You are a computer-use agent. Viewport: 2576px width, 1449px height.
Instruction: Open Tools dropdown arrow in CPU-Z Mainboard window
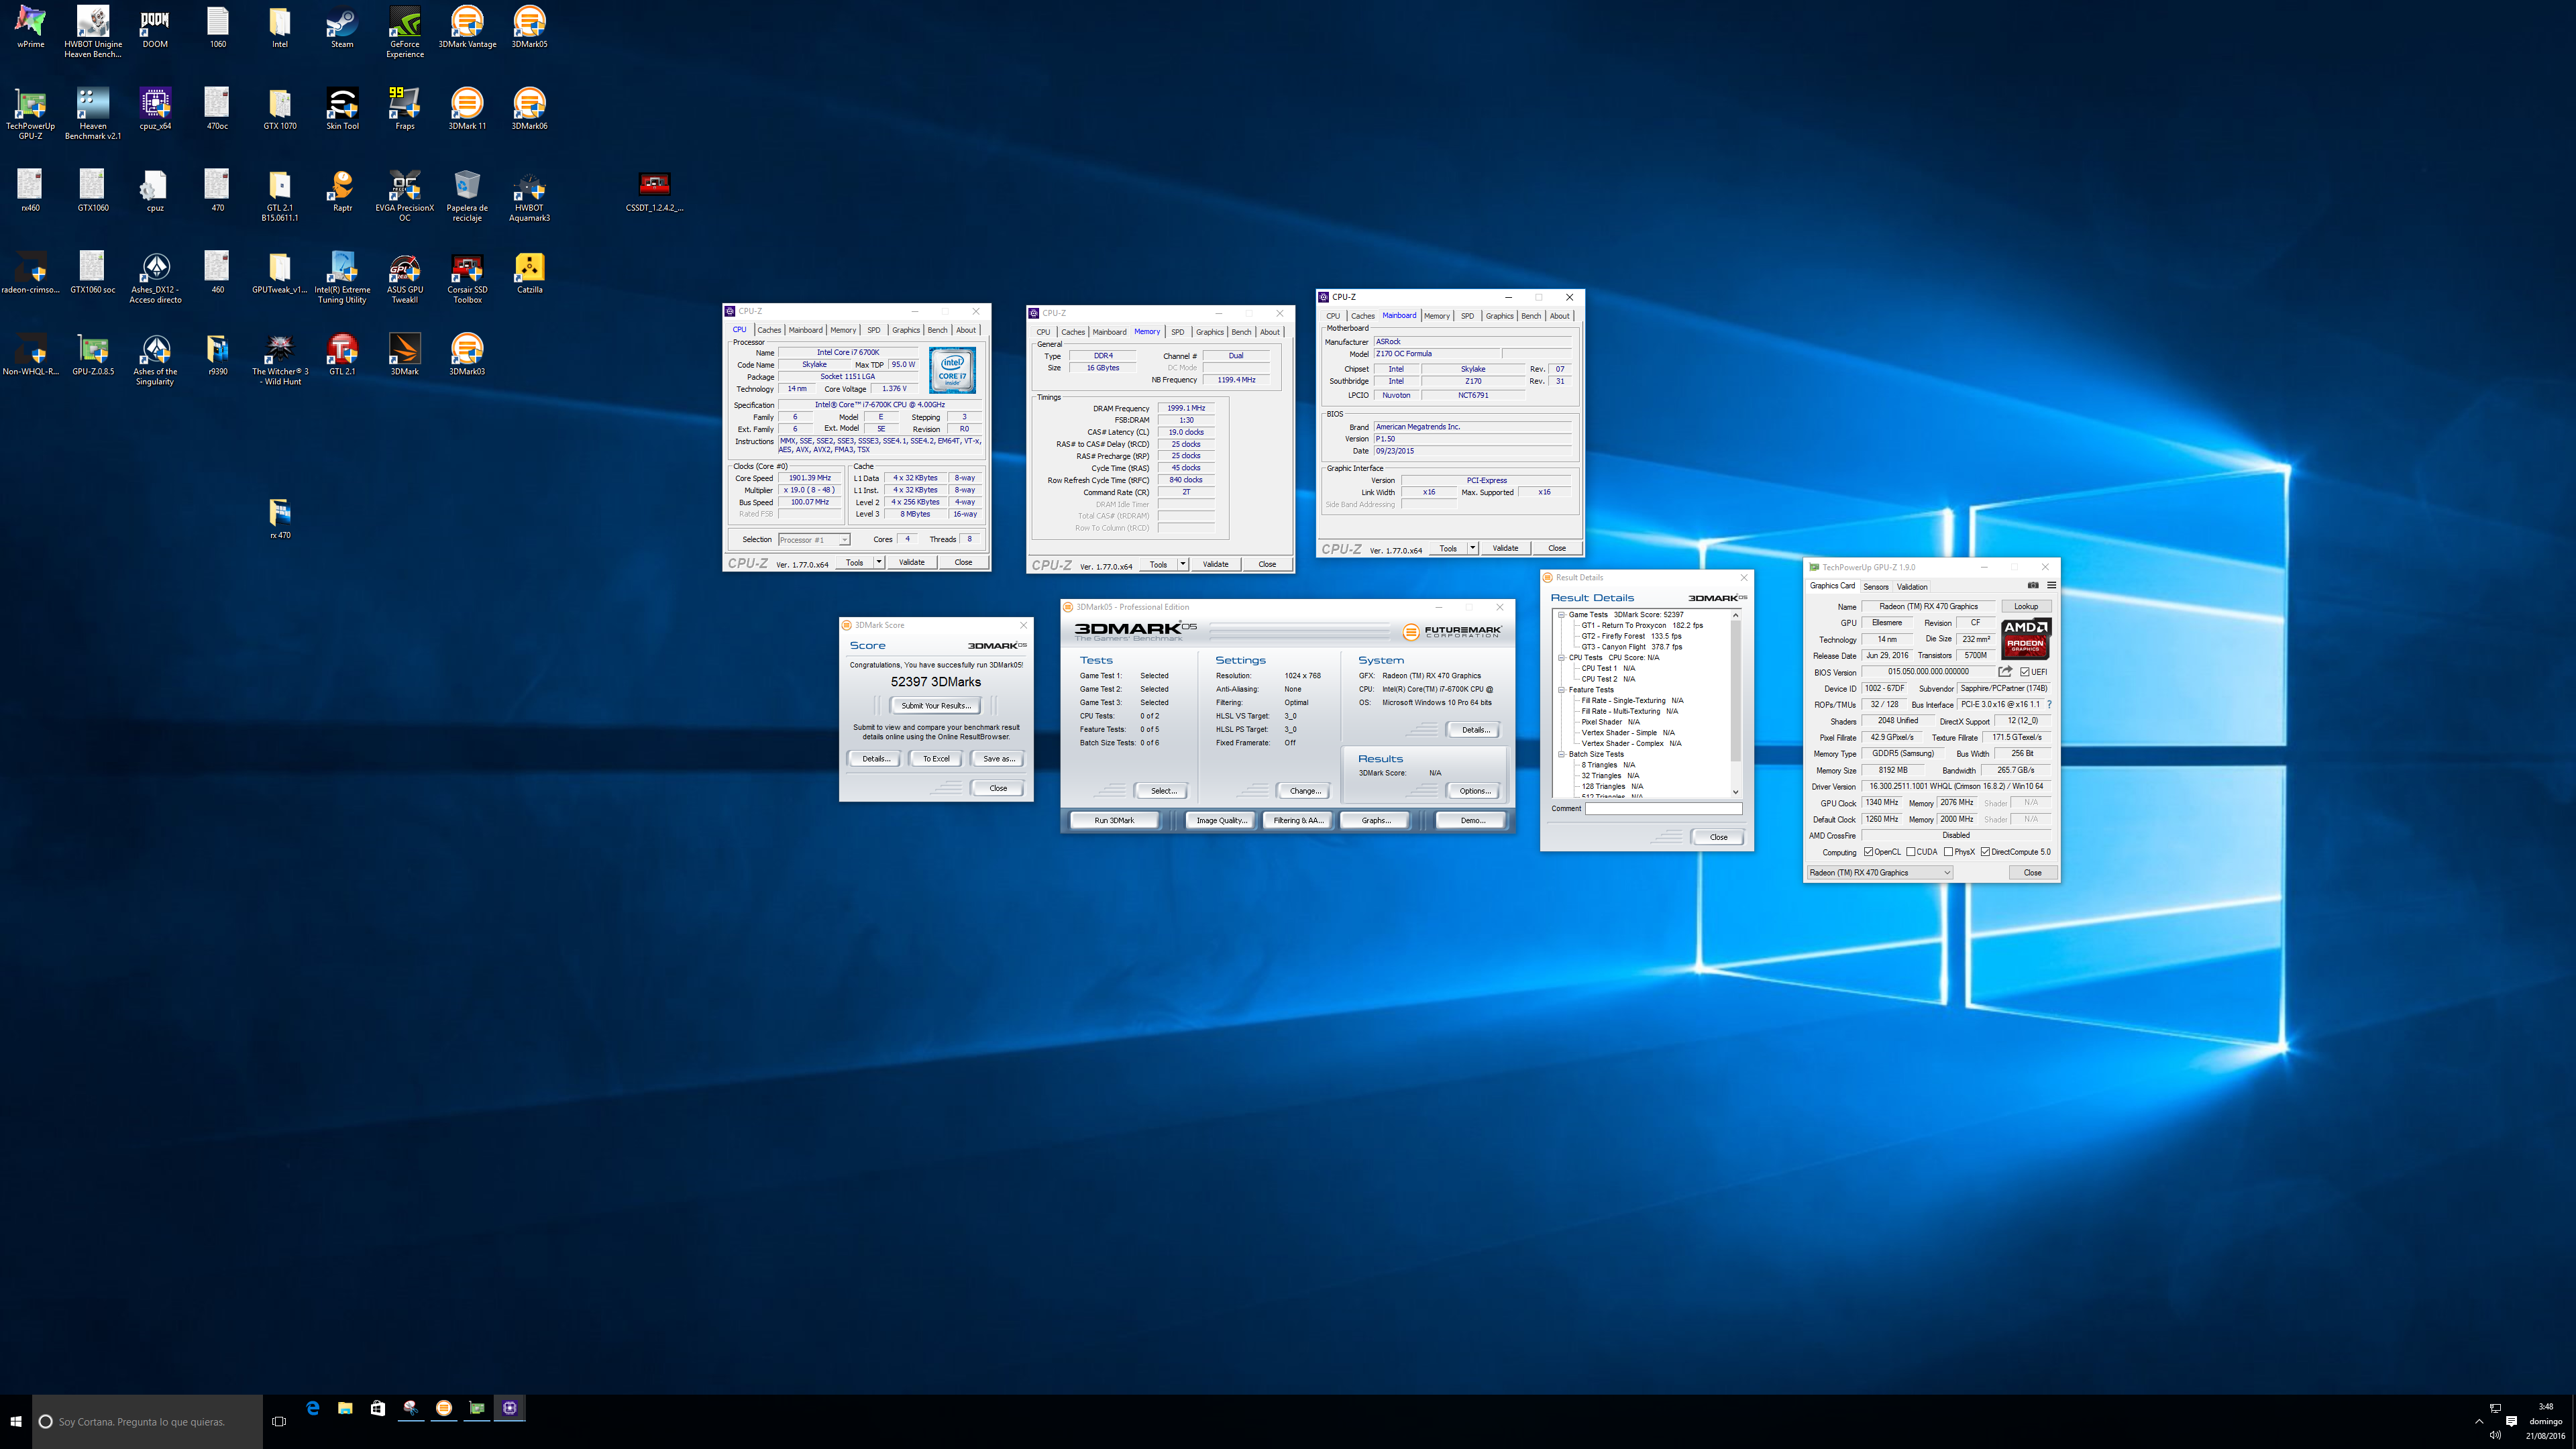coord(1473,548)
